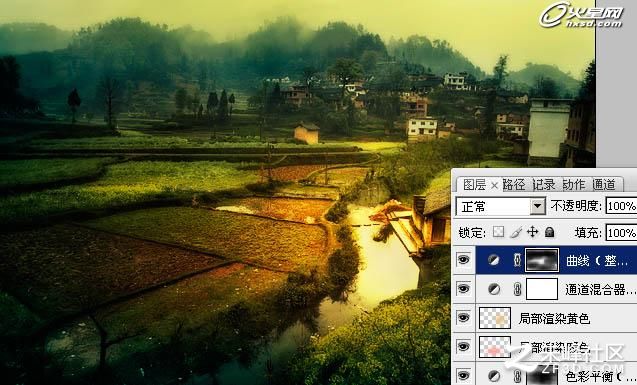Click the mask link icon on 通道混合器 layer

pyautogui.click(x=517, y=289)
